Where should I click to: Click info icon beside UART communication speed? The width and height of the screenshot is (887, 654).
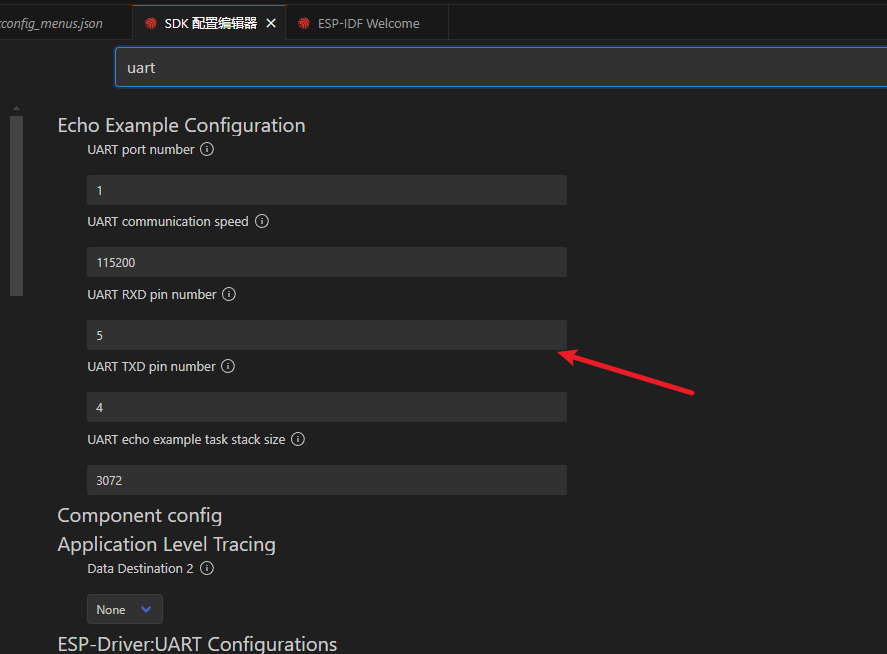point(262,222)
